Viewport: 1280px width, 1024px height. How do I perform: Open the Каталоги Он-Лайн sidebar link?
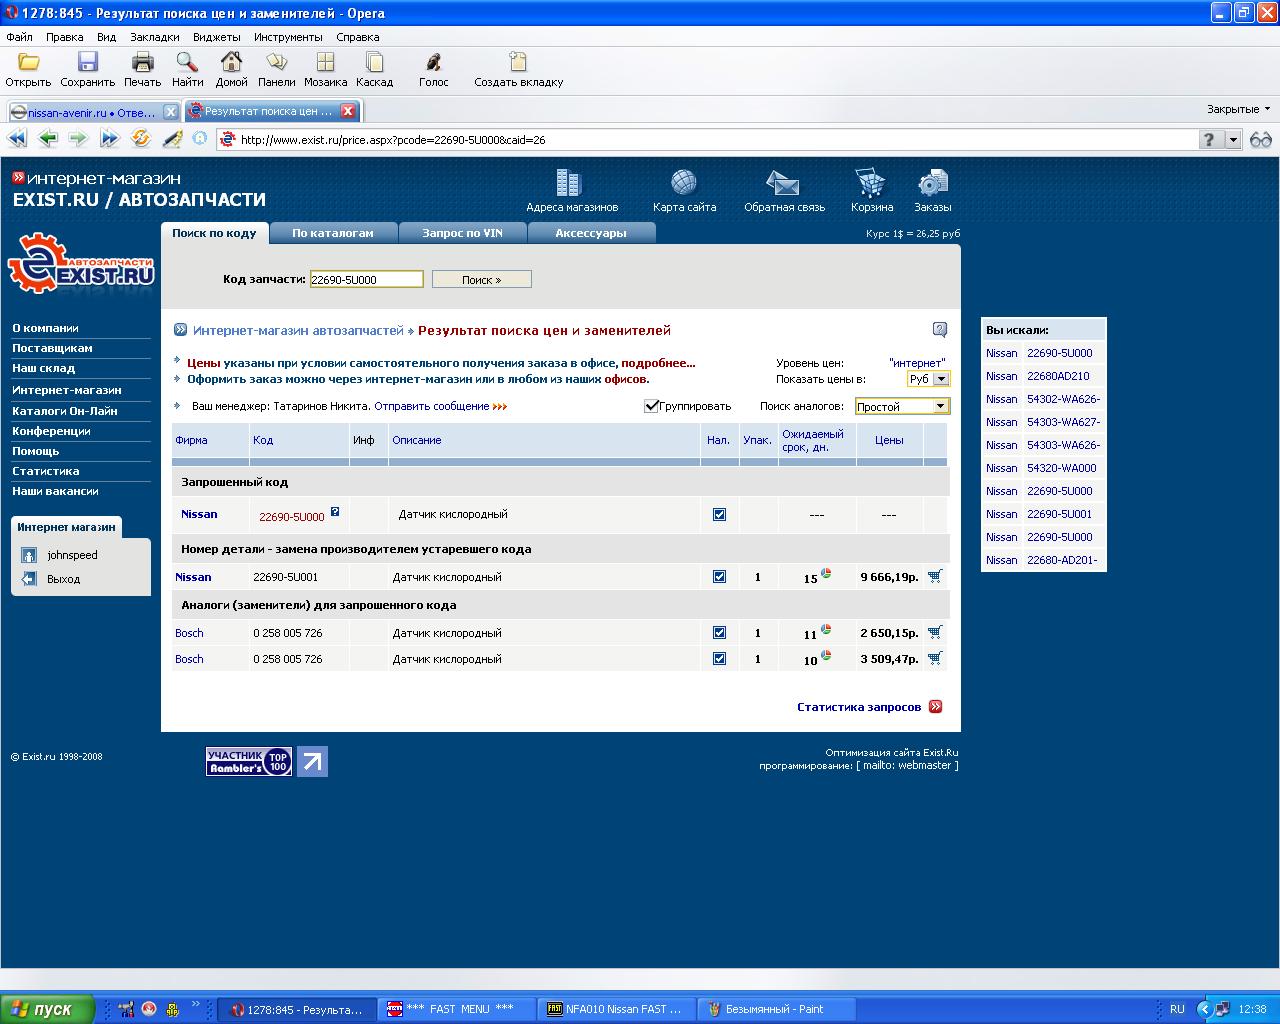click(x=65, y=411)
